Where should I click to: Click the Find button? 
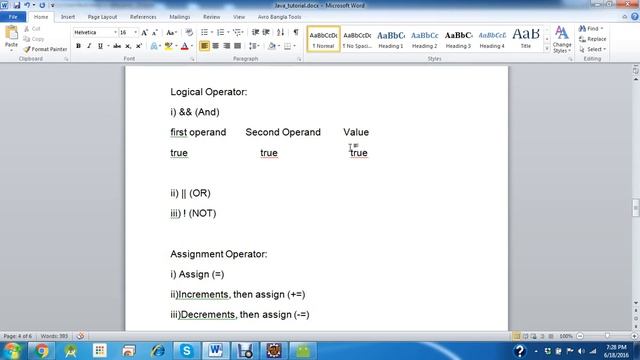pyautogui.click(x=591, y=29)
